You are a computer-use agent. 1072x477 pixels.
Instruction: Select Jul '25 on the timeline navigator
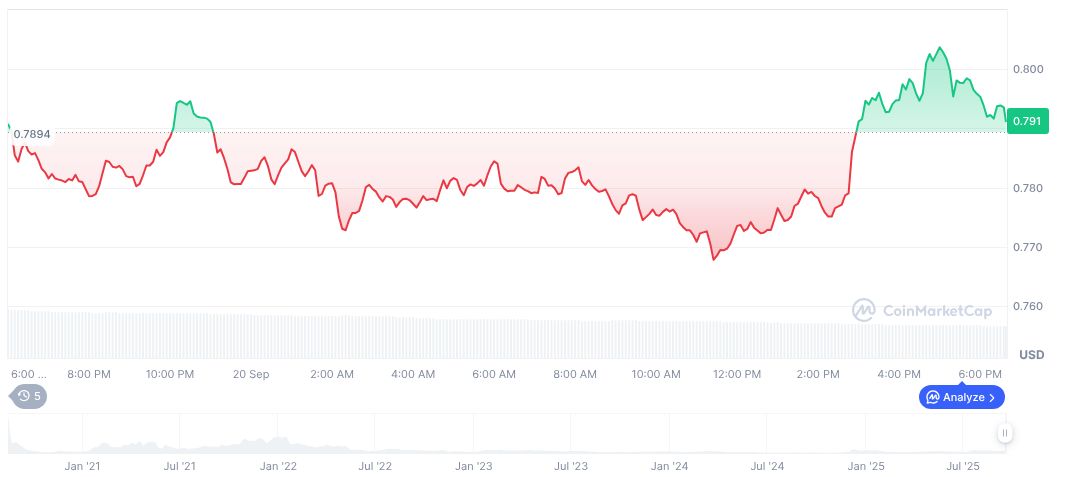(x=962, y=466)
